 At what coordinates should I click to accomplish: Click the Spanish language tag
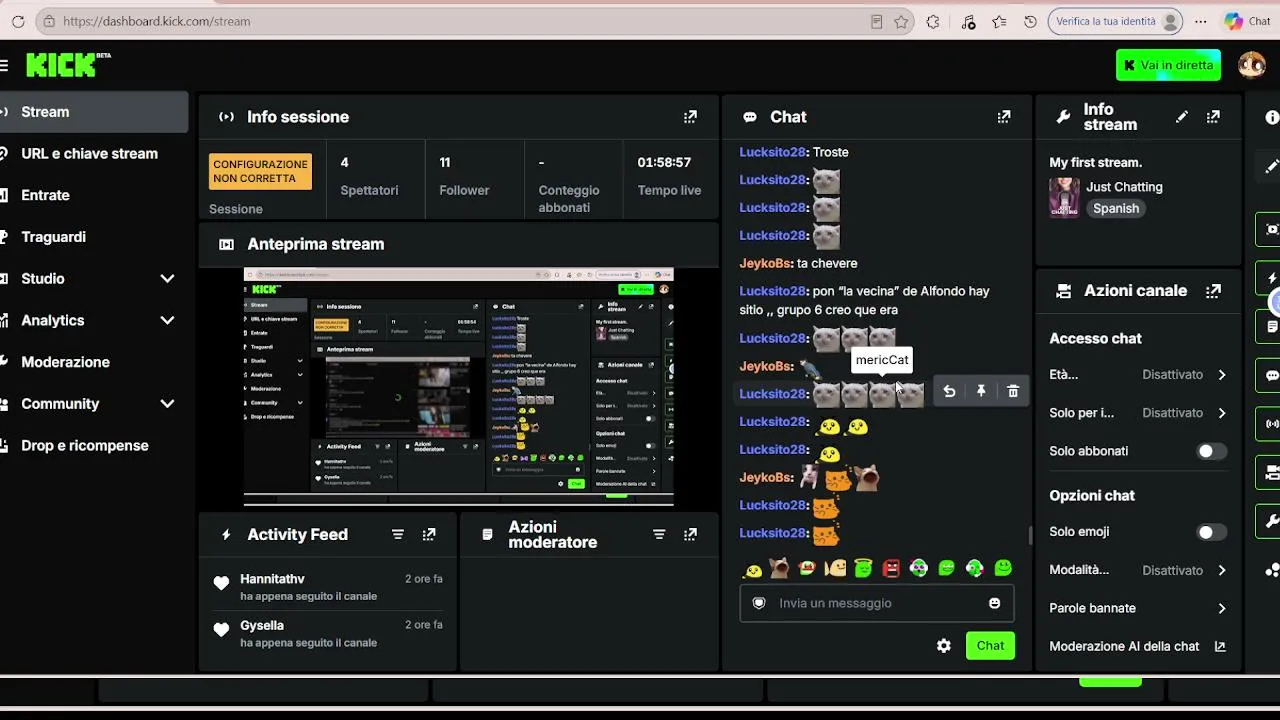pos(1116,209)
